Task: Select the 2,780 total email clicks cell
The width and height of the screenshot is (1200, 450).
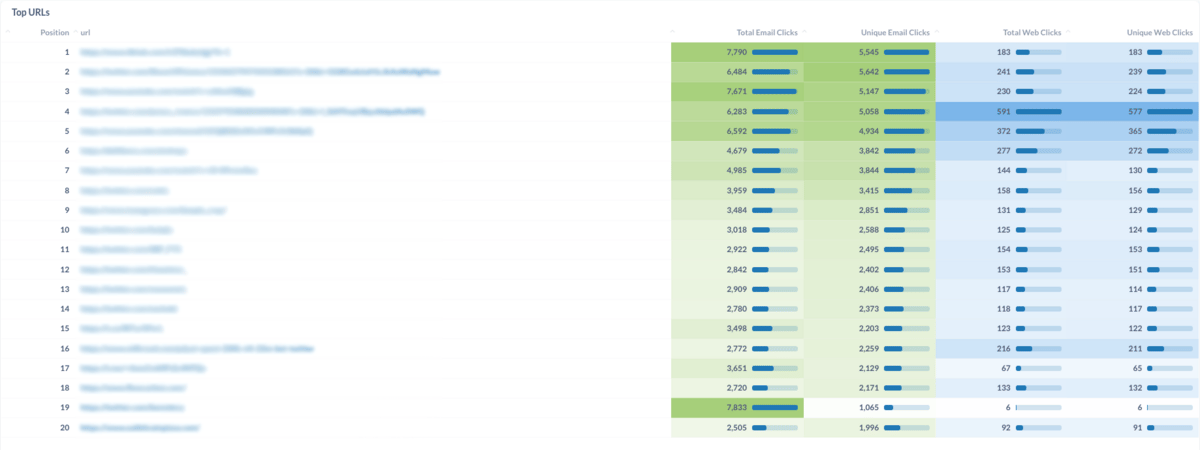Action: click(x=735, y=309)
